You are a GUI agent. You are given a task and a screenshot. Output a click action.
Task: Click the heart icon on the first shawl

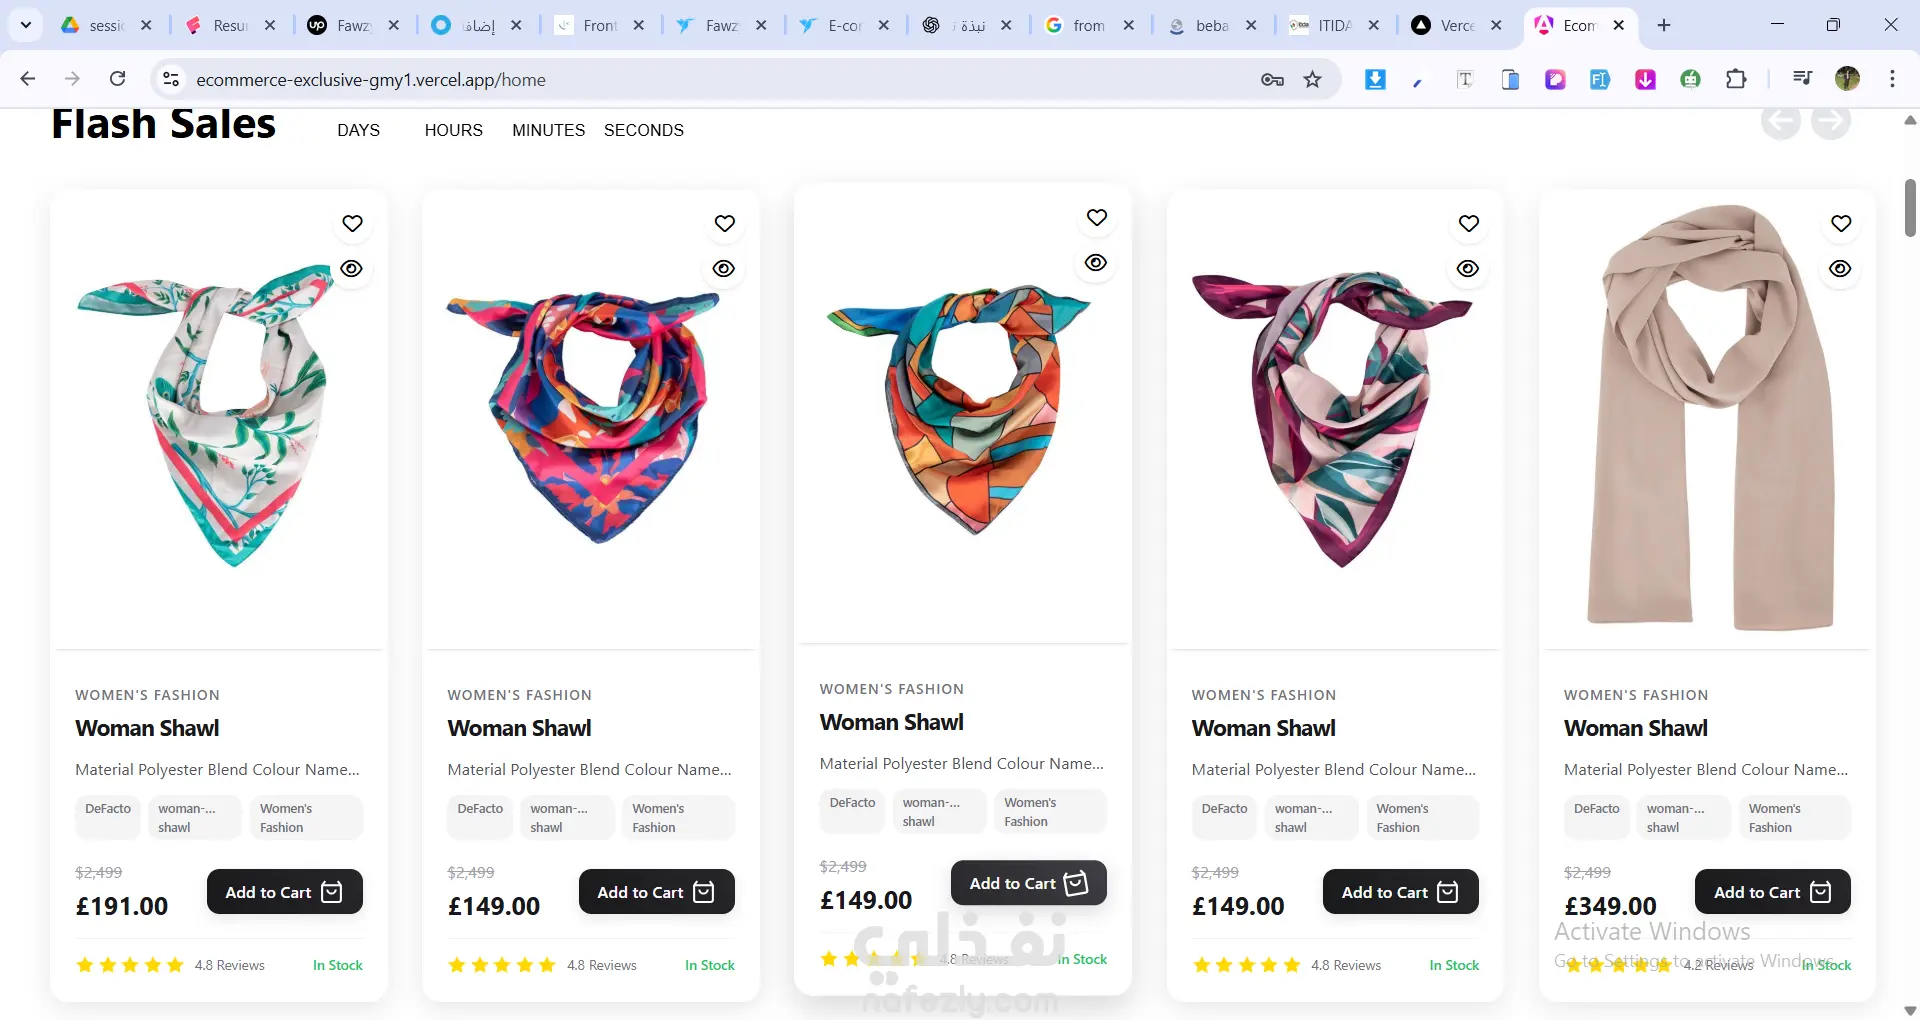click(352, 224)
